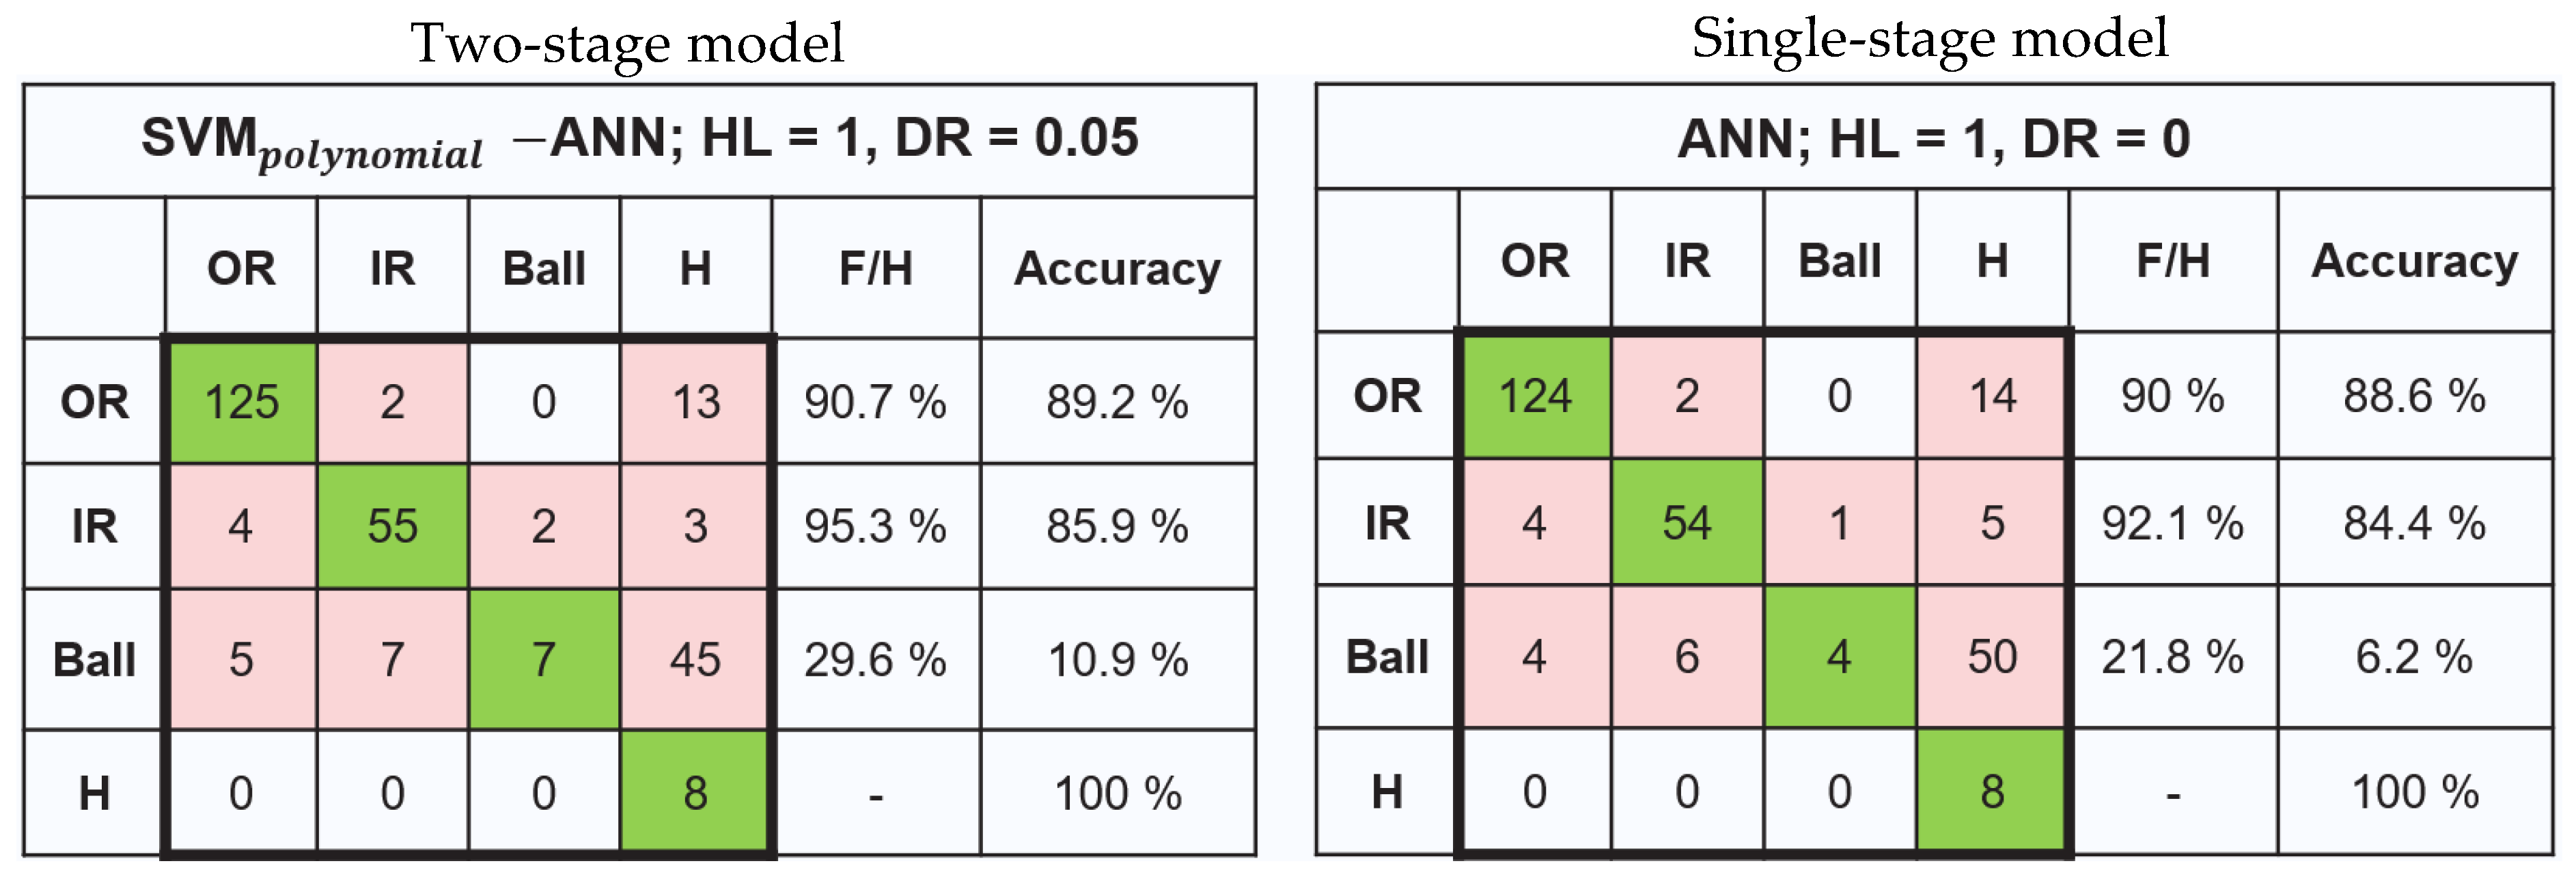Select the cell with value 54
This screenshot has height=883, width=2576.
pos(1687,523)
